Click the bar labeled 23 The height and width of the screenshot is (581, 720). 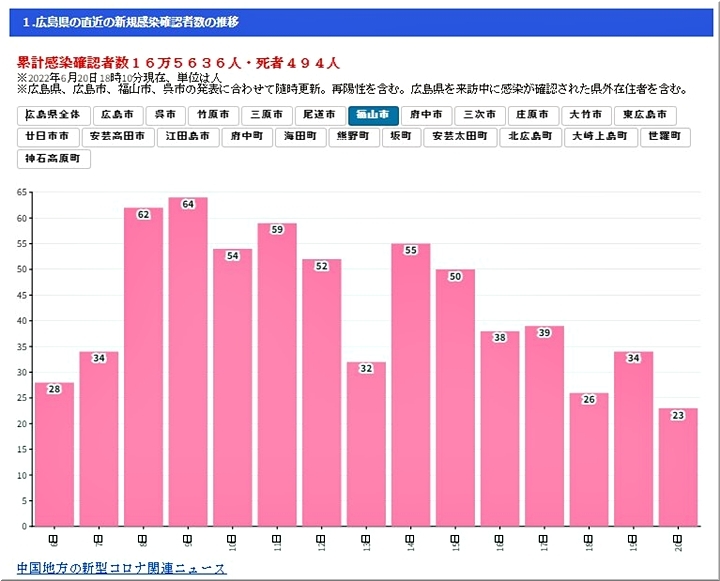coord(678,470)
